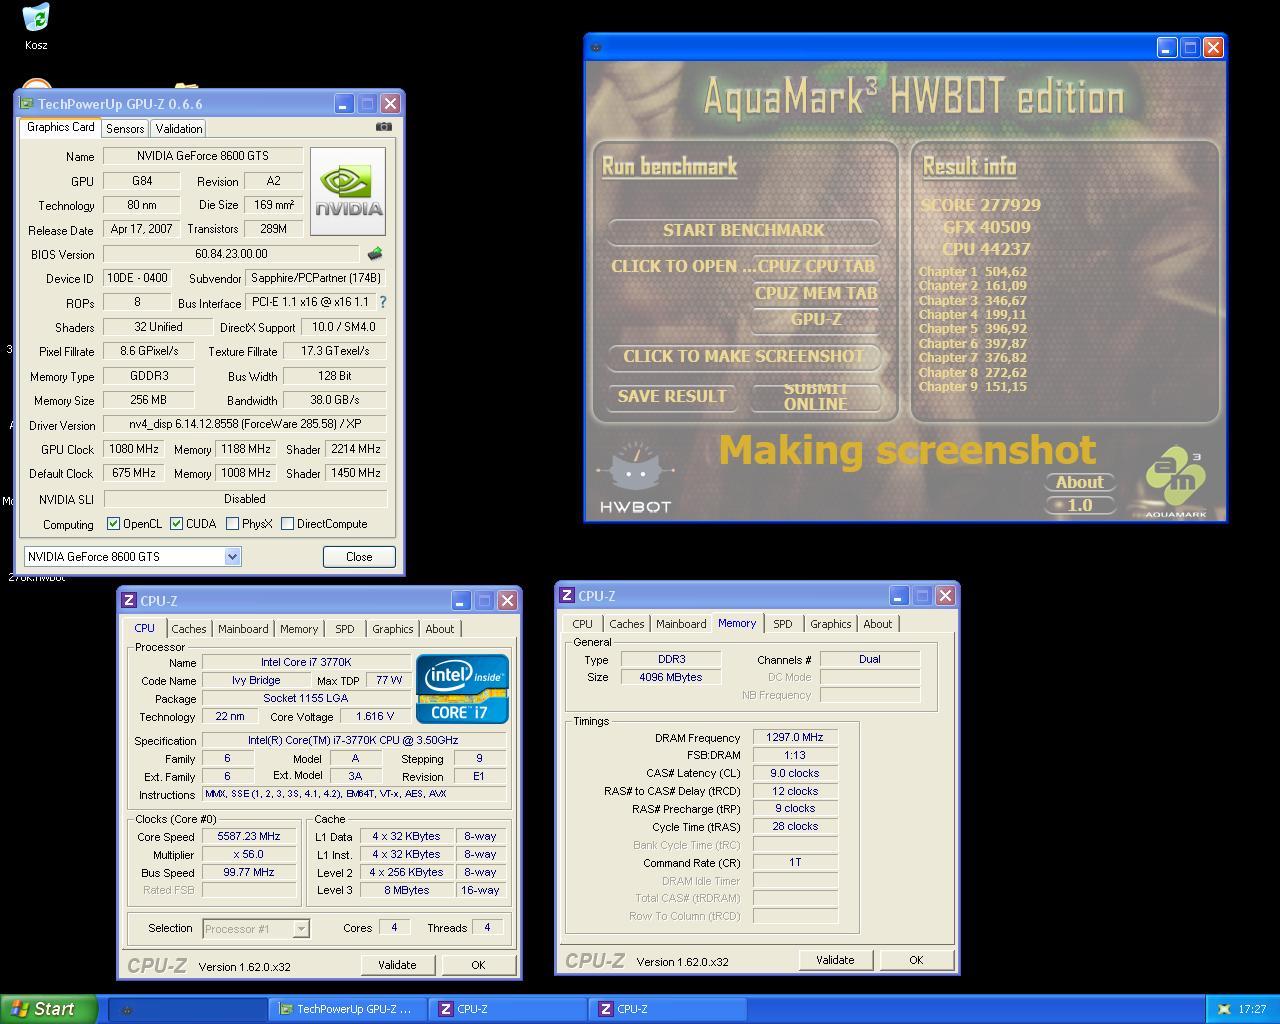
Task: Select TechPowerUp GPU-Z taskbar button
Action: click(x=347, y=1009)
